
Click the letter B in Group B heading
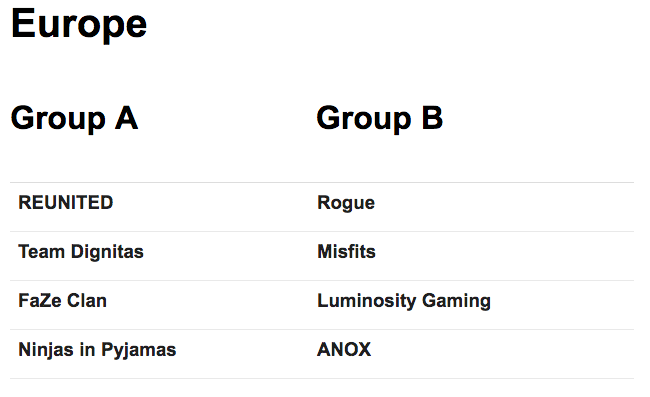click(x=432, y=118)
